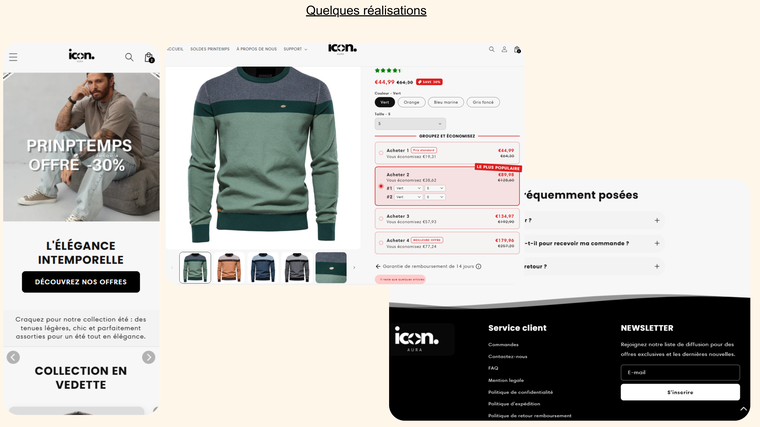Open SOLDES PRINTEMPS menu item
This screenshot has height=427, width=760.
pyautogui.click(x=210, y=49)
